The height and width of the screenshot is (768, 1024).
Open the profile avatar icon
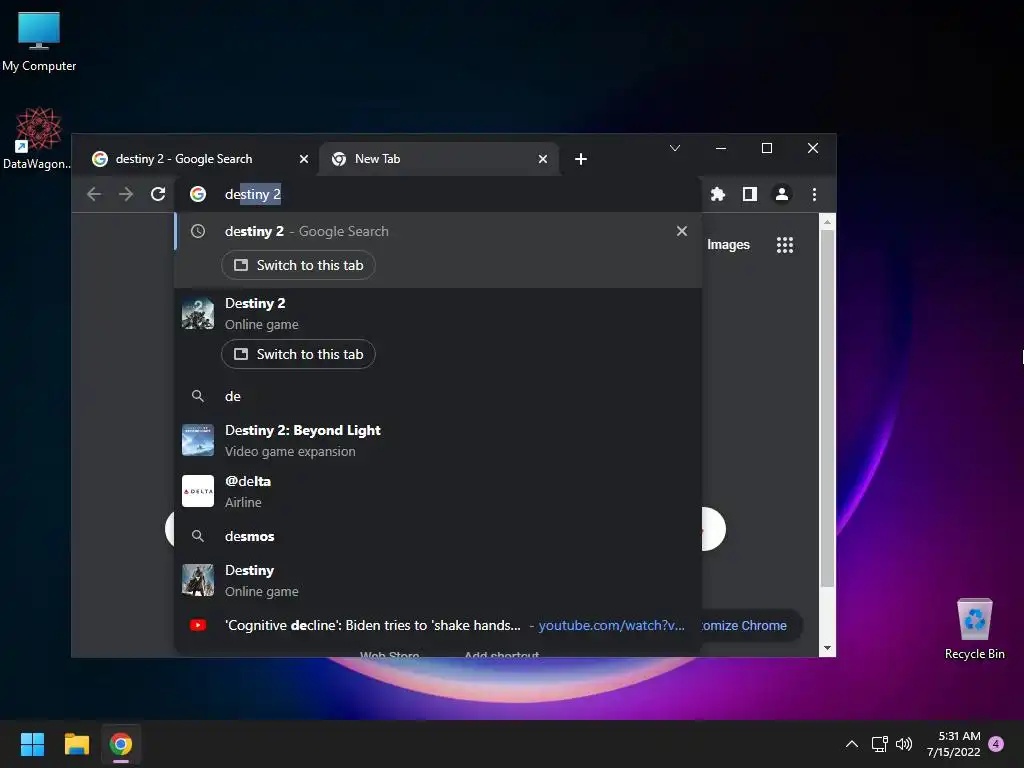pyautogui.click(x=782, y=194)
